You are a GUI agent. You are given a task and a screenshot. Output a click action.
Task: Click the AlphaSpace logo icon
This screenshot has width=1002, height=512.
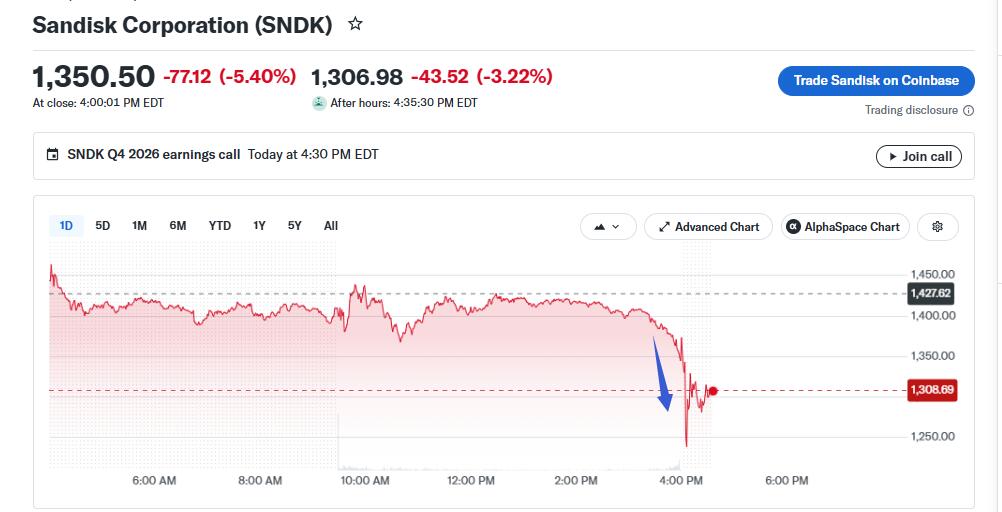(x=793, y=226)
